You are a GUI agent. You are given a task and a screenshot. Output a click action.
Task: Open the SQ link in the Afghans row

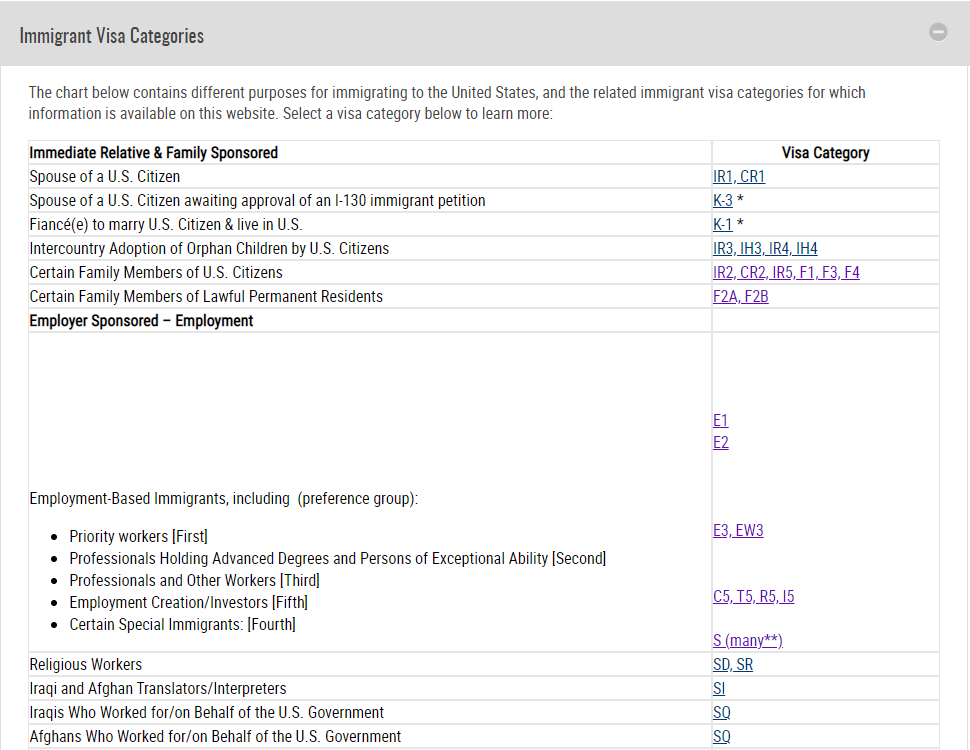click(722, 737)
